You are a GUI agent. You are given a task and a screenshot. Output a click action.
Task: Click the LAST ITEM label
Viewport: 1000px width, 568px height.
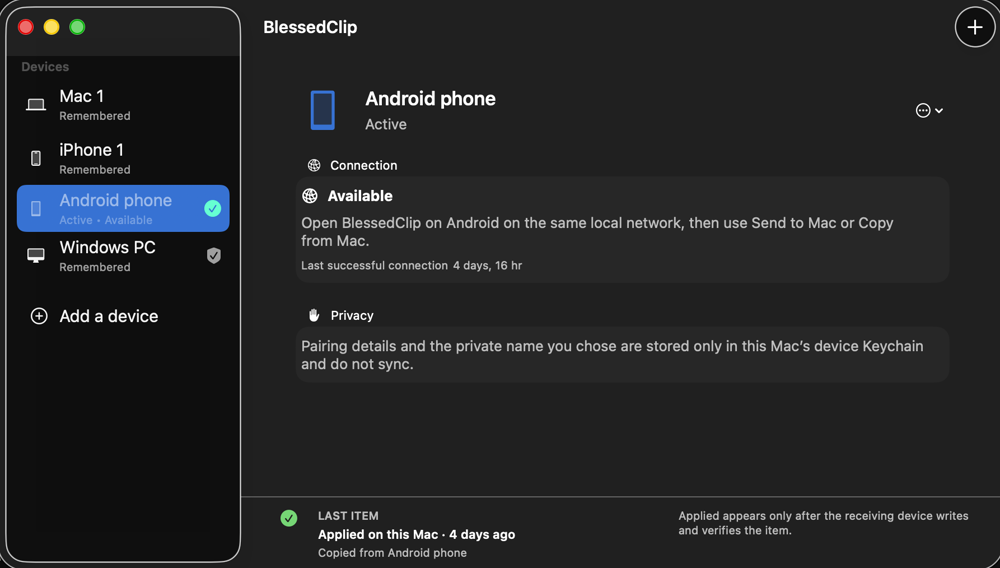click(x=348, y=516)
